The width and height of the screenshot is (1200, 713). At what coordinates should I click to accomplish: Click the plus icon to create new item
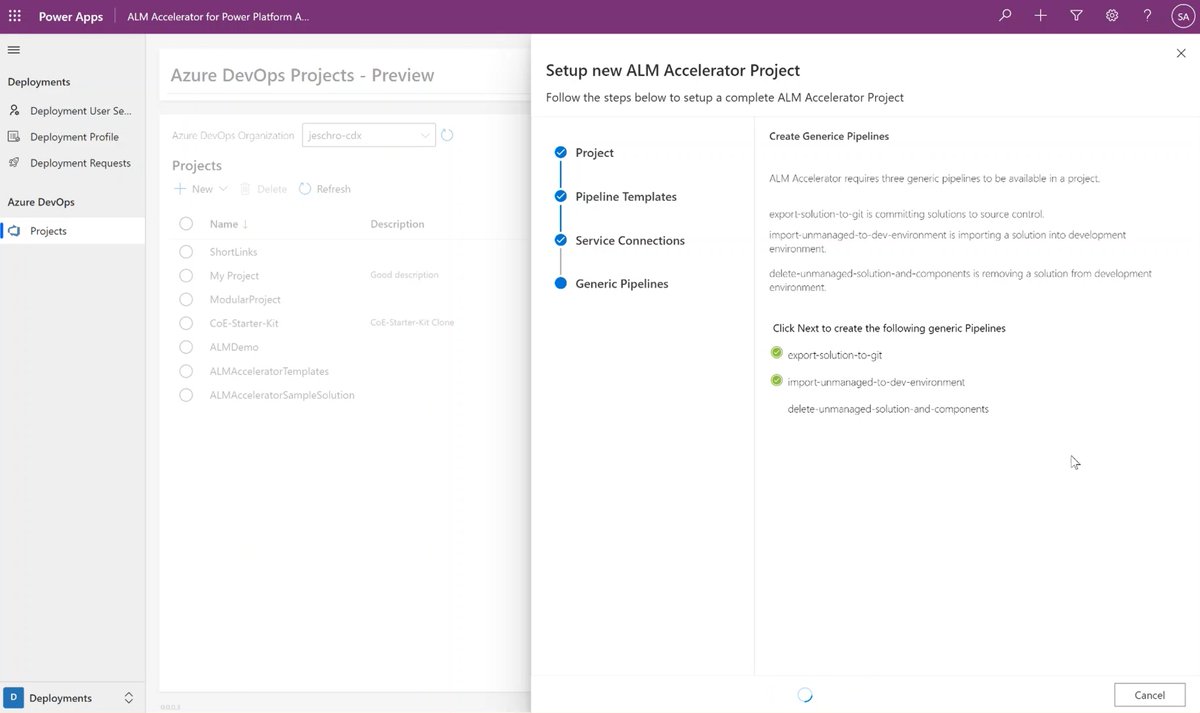(1040, 15)
